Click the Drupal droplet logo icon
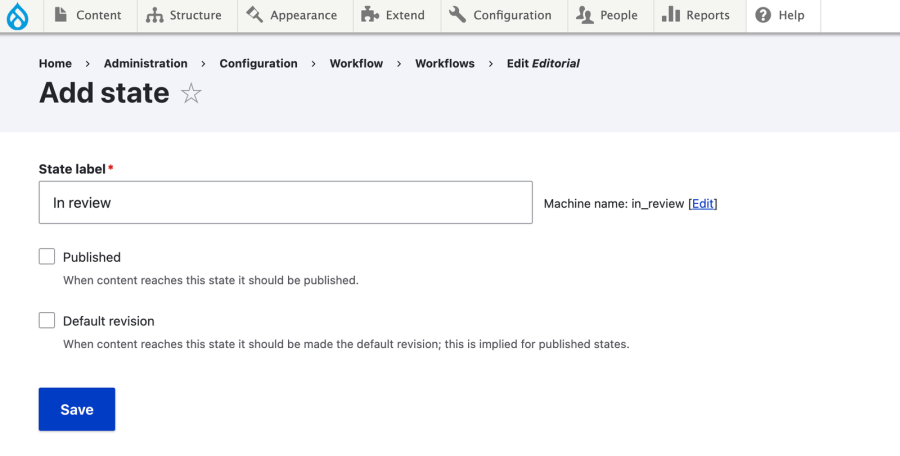 tap(17, 16)
